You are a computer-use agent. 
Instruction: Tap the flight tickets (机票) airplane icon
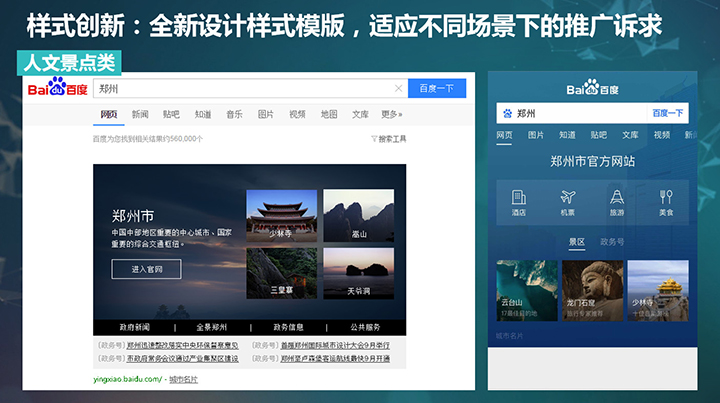pyautogui.click(x=568, y=200)
